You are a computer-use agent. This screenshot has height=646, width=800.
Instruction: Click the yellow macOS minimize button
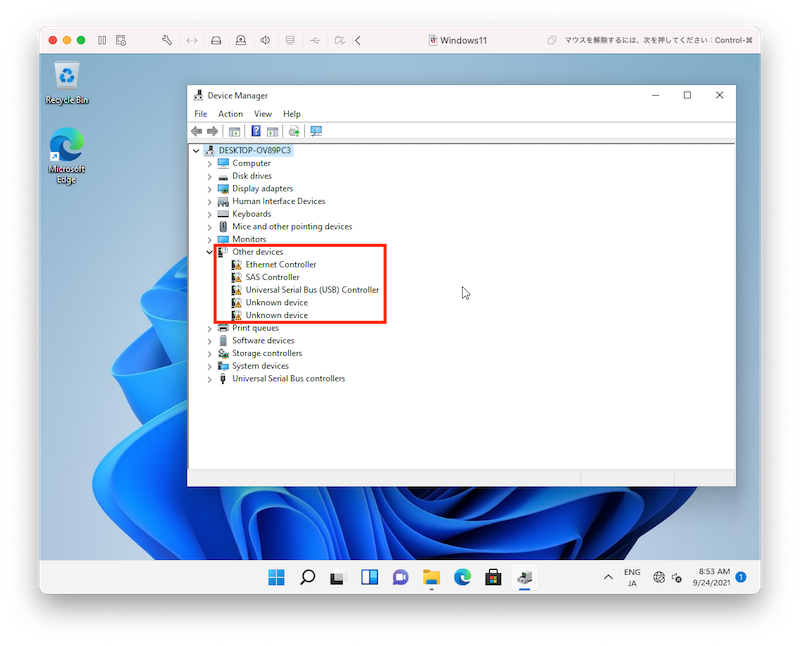point(66,40)
